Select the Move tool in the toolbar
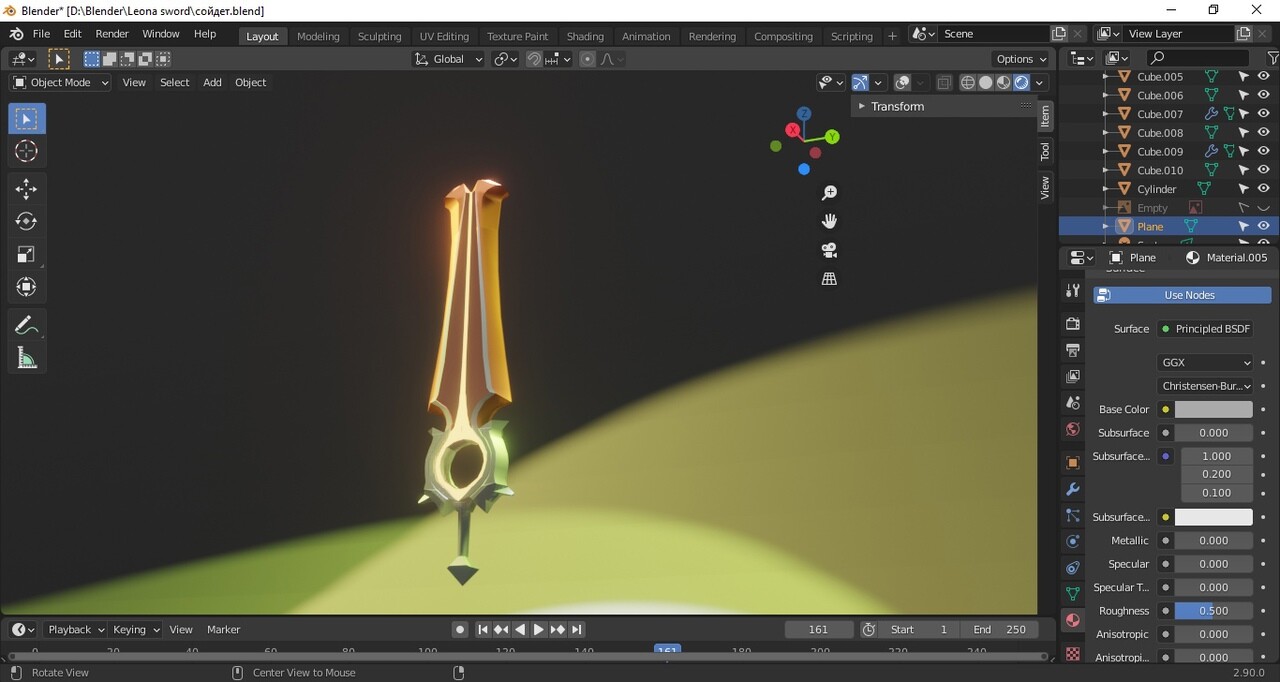The width and height of the screenshot is (1280, 682). point(27,189)
